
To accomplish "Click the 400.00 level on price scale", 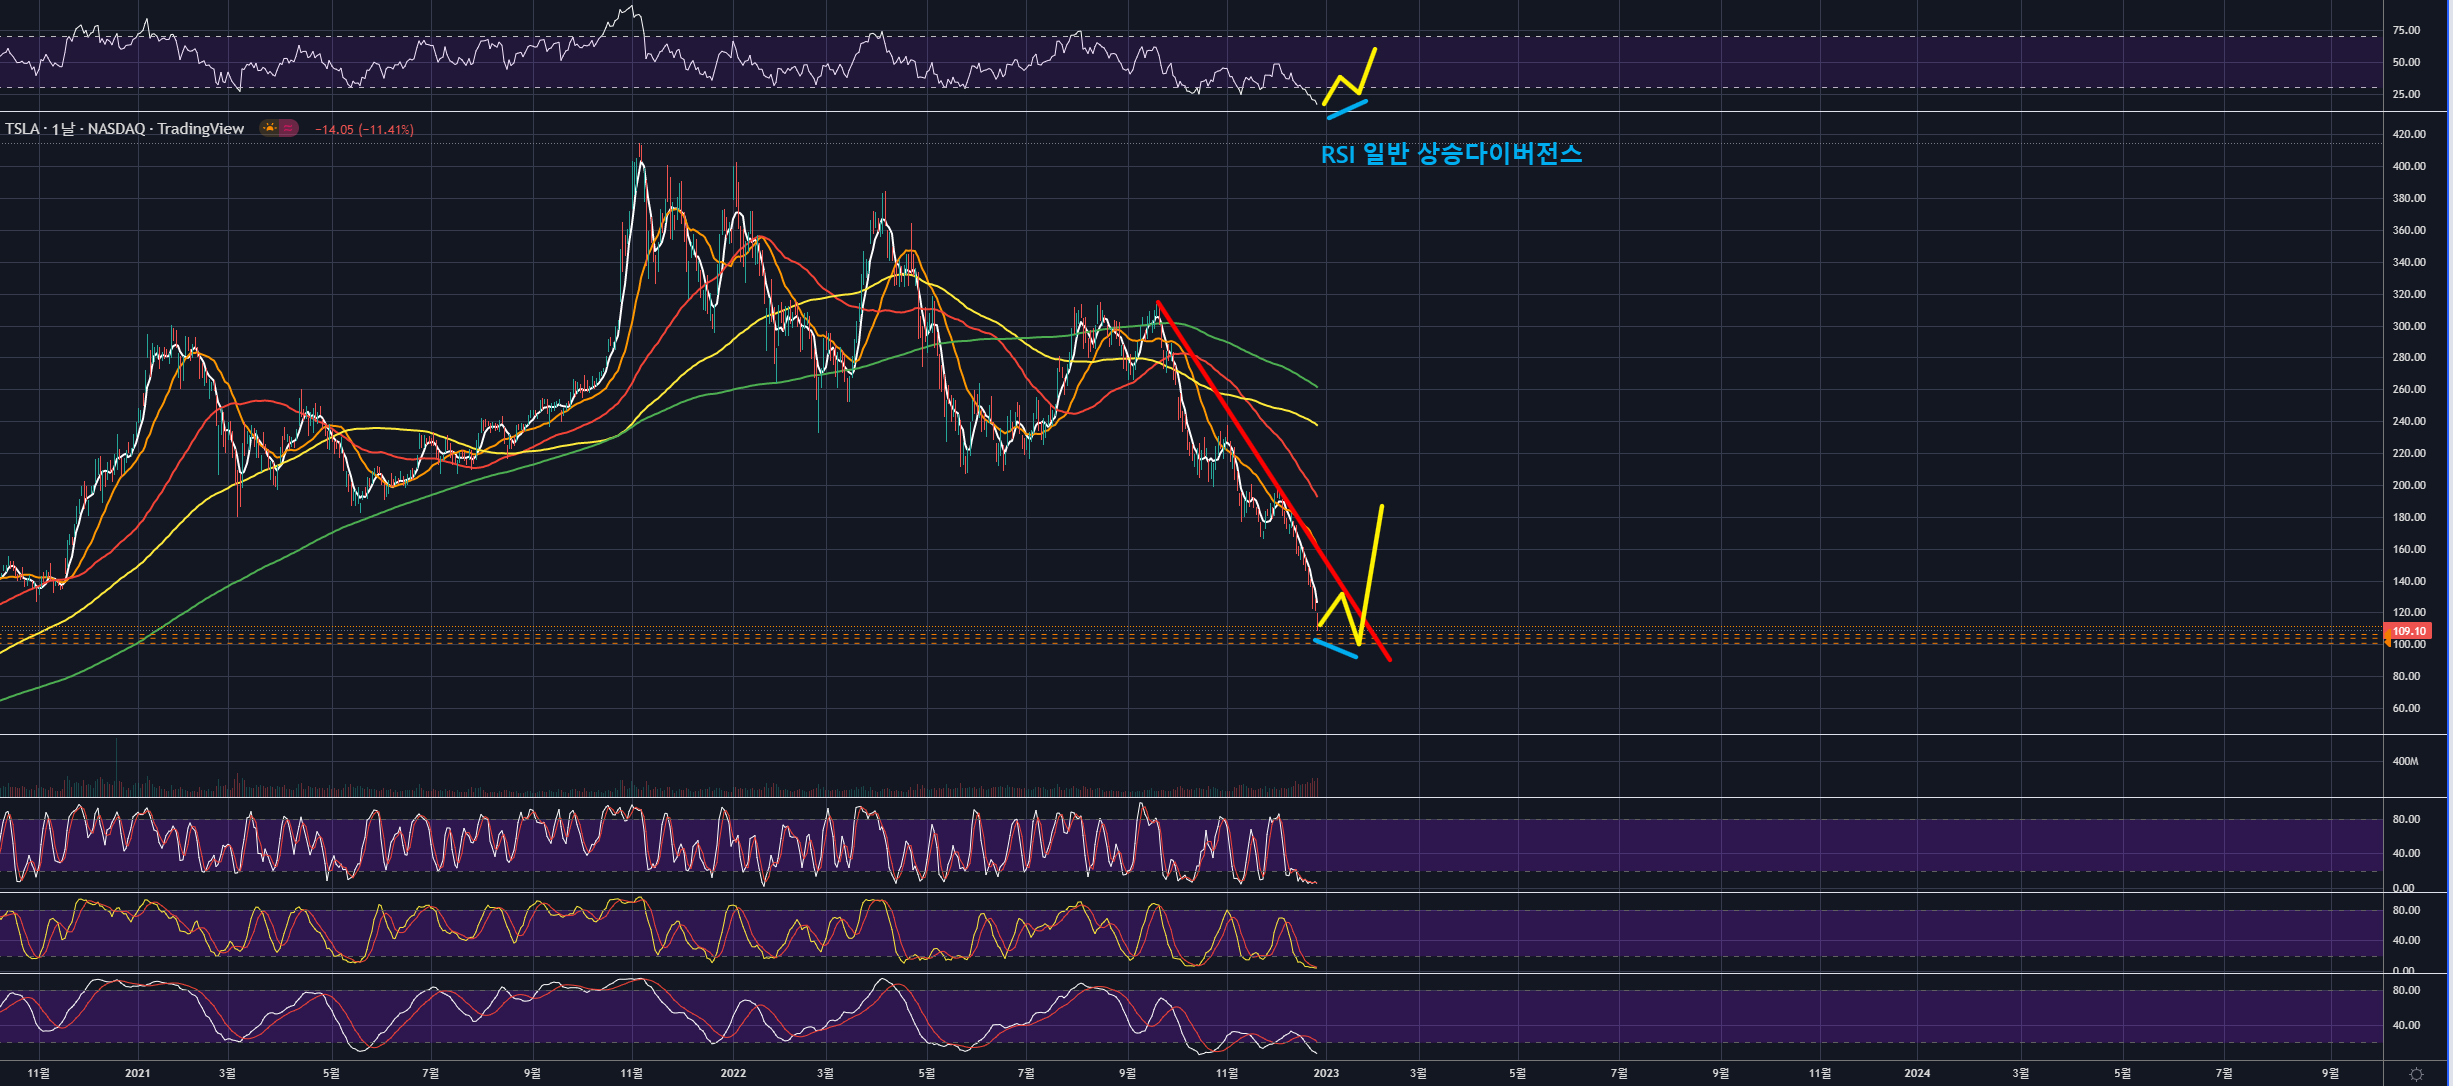I will point(2408,166).
